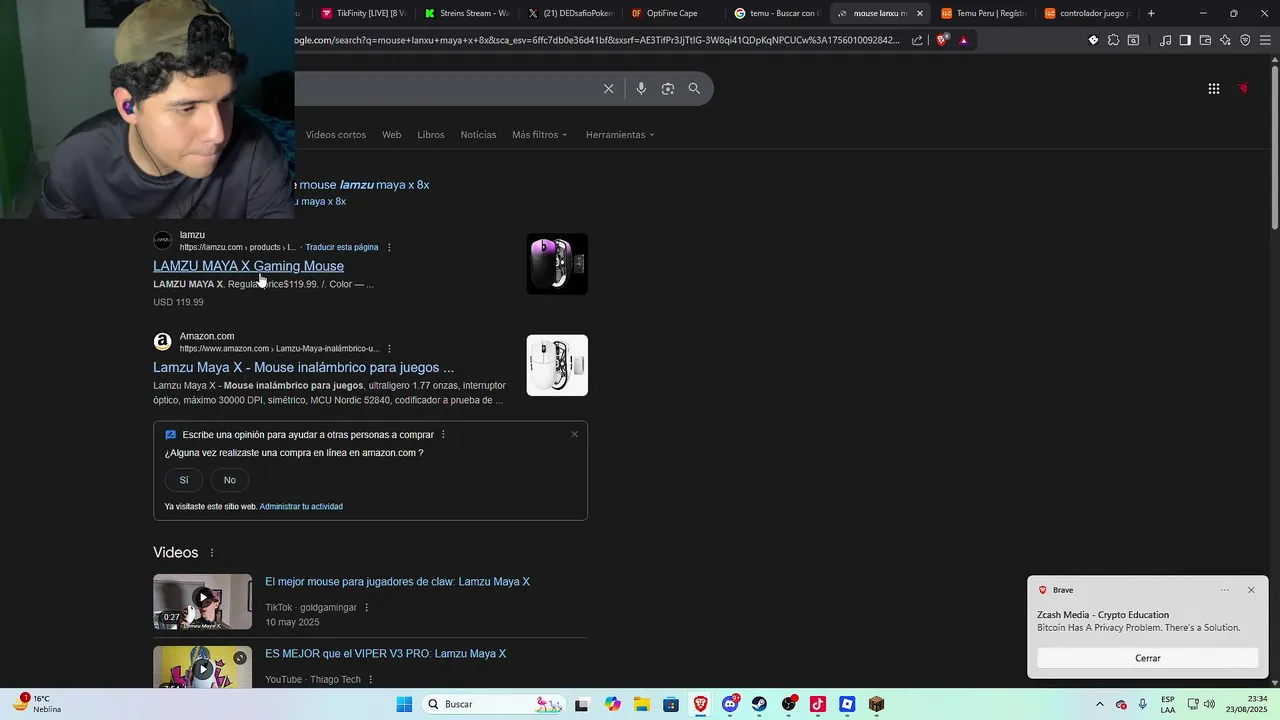Select the 'Libros' search filter
This screenshot has width=1280, height=720.
[431, 135]
